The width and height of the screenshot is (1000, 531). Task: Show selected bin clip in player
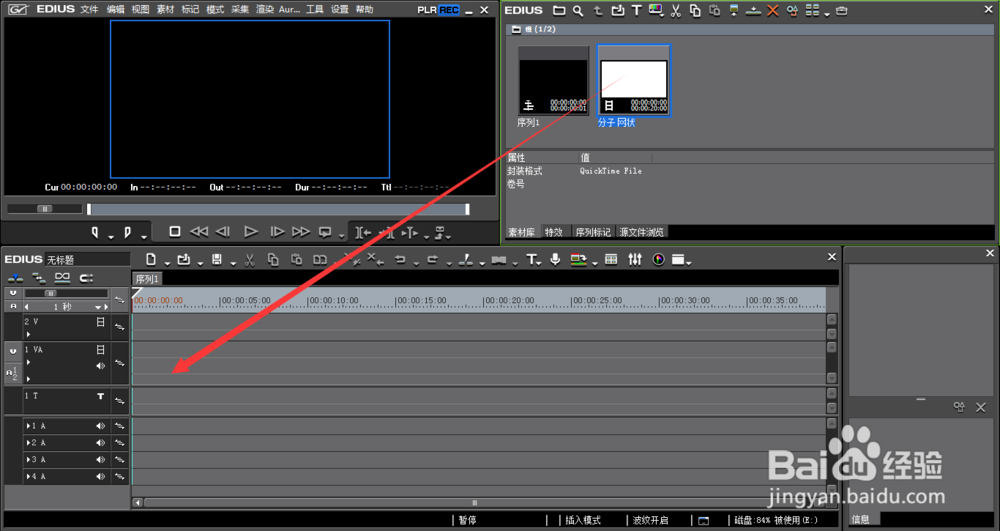(x=734, y=10)
